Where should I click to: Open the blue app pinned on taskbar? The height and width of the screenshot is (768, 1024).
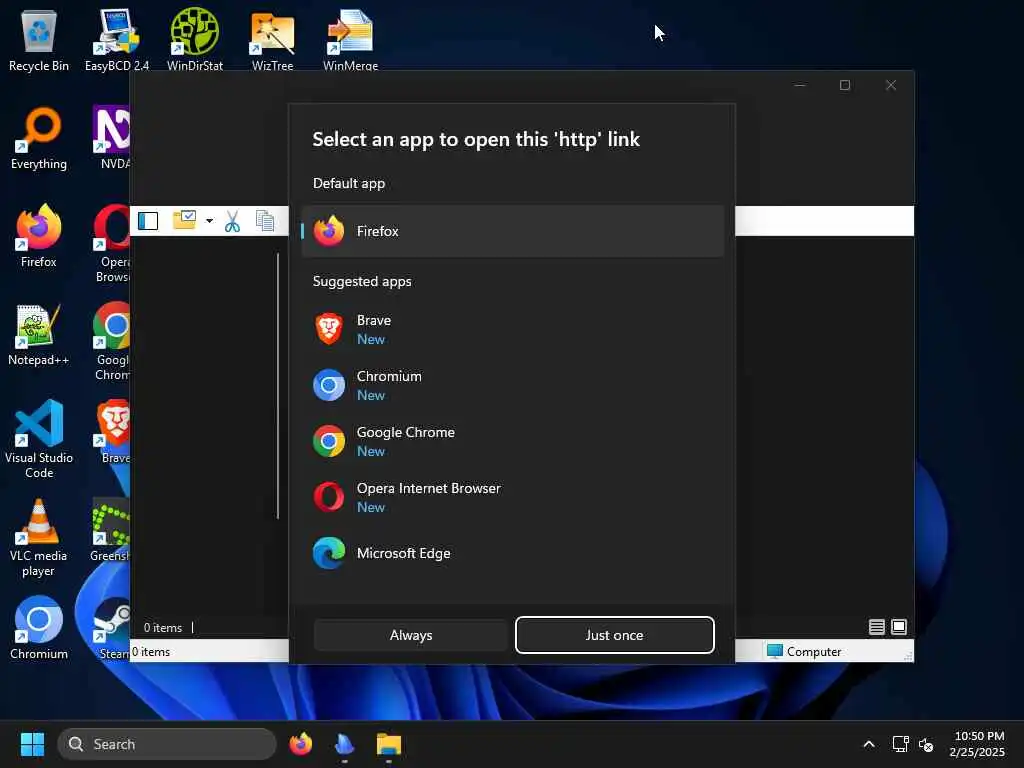tap(344, 744)
